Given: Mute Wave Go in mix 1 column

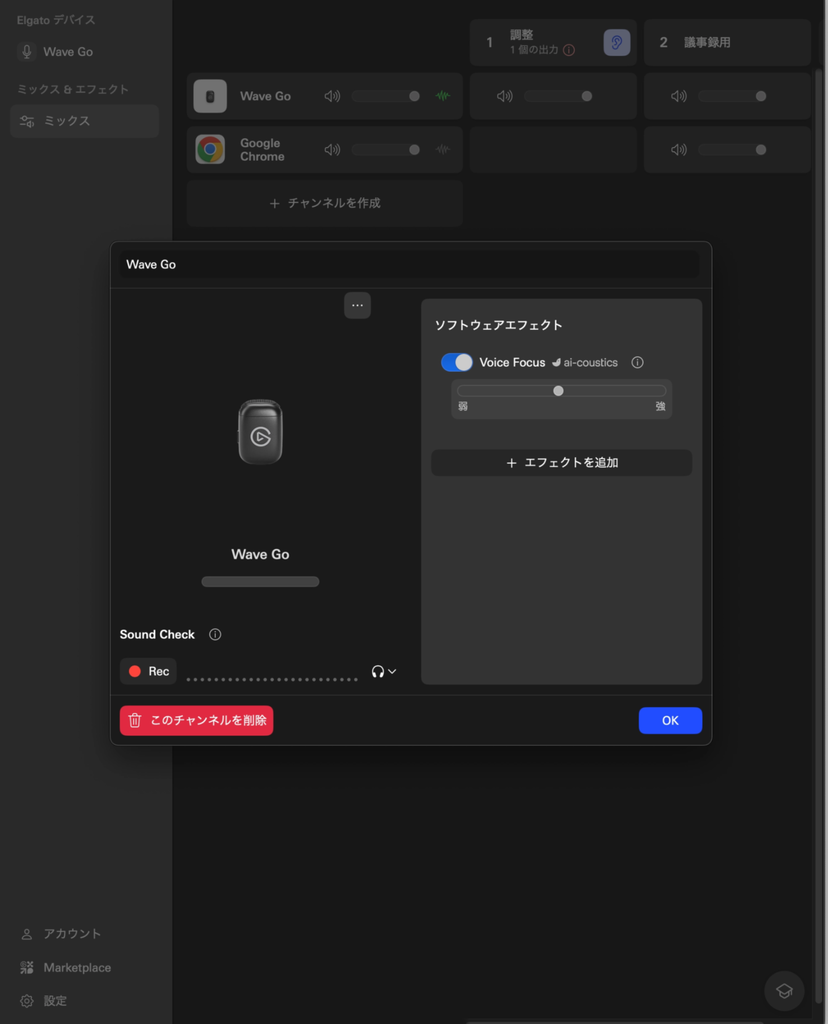Looking at the screenshot, I should coord(505,97).
